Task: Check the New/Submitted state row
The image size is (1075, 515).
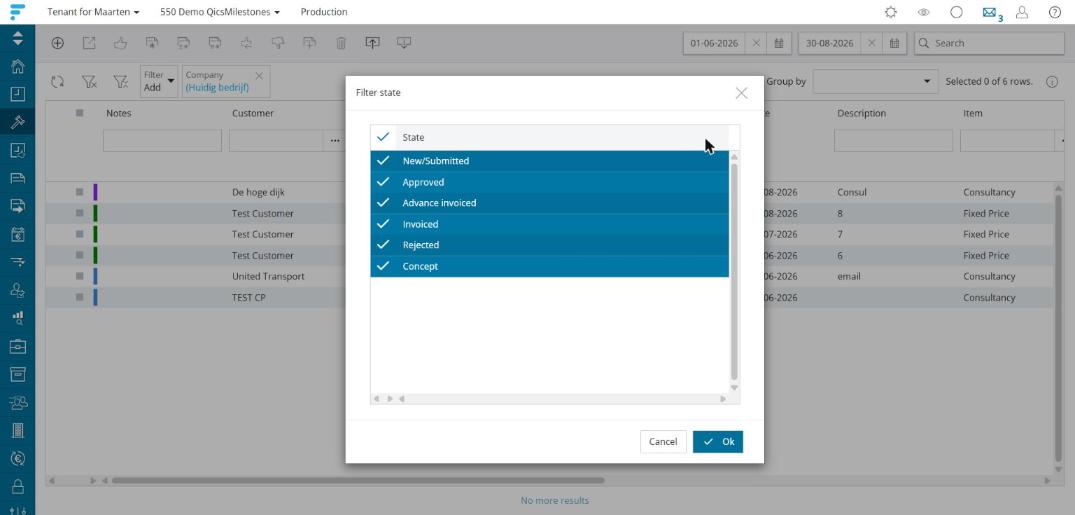Action: coord(549,161)
